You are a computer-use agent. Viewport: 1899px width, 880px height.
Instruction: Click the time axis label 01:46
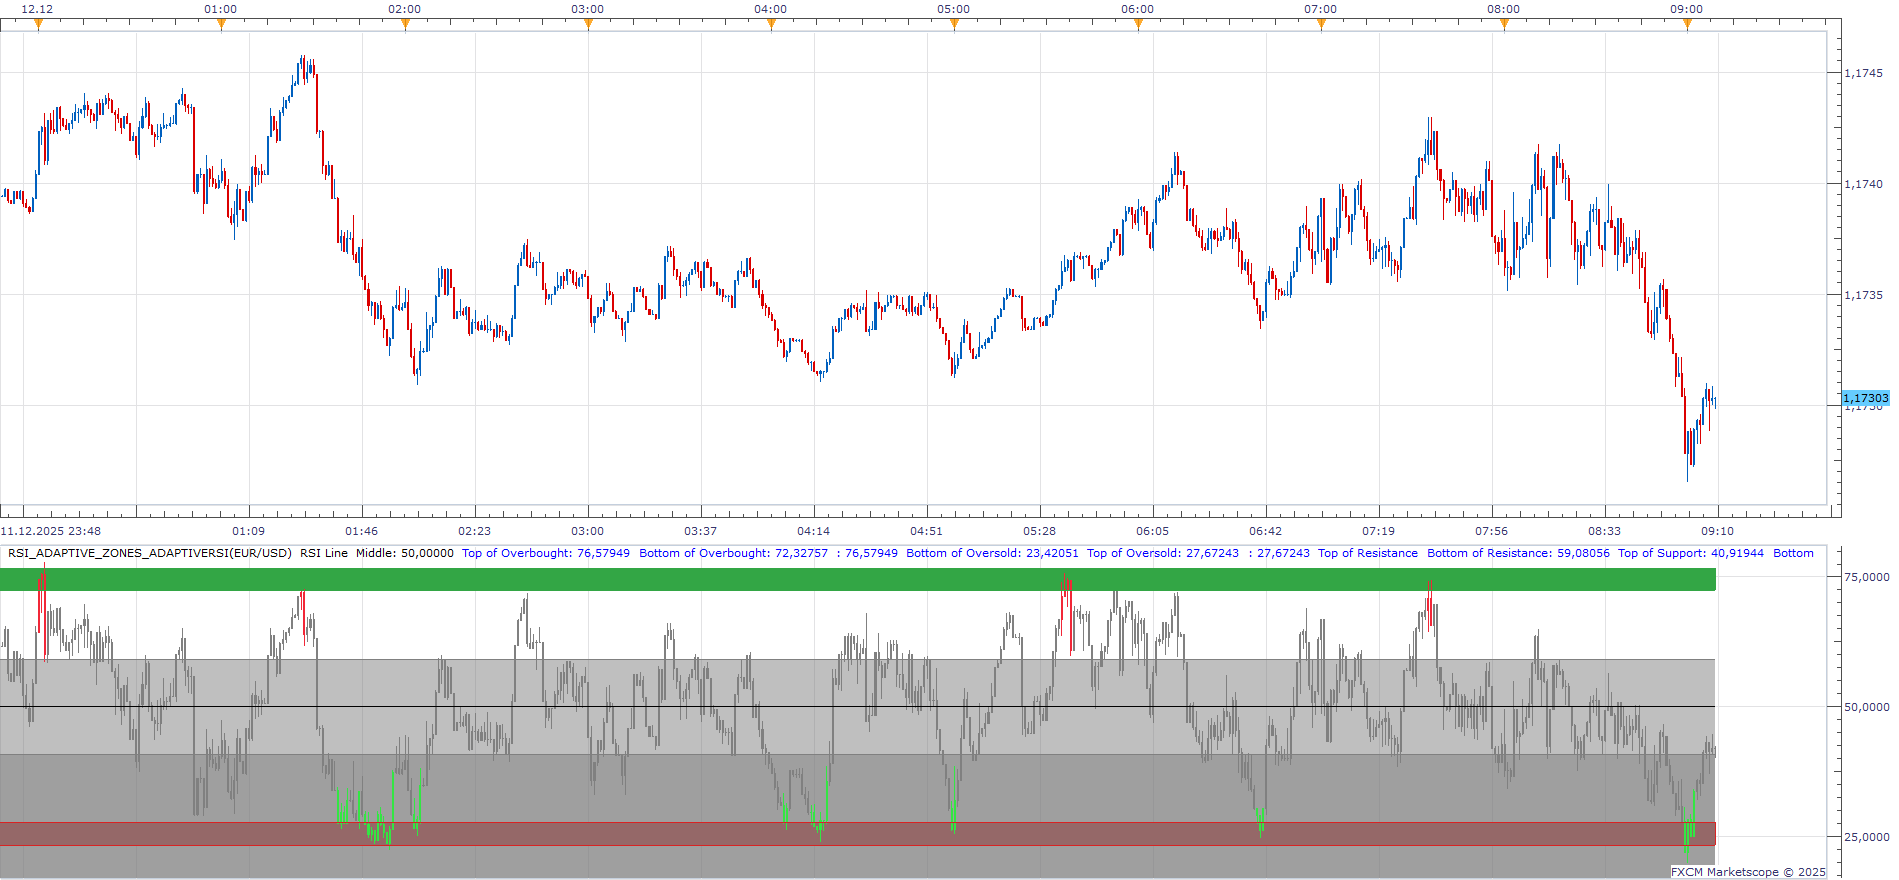point(362,531)
